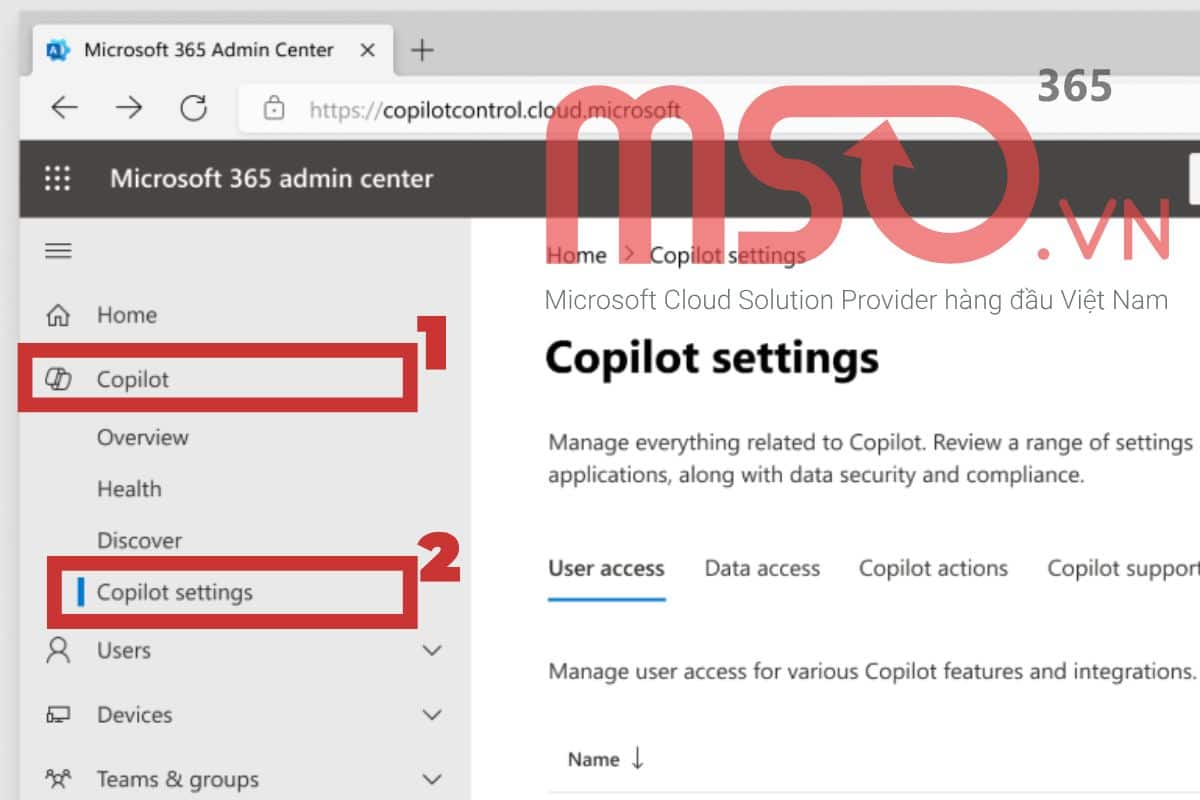The height and width of the screenshot is (800, 1200).
Task: Switch to the Copilot actions tab
Action: click(x=933, y=569)
